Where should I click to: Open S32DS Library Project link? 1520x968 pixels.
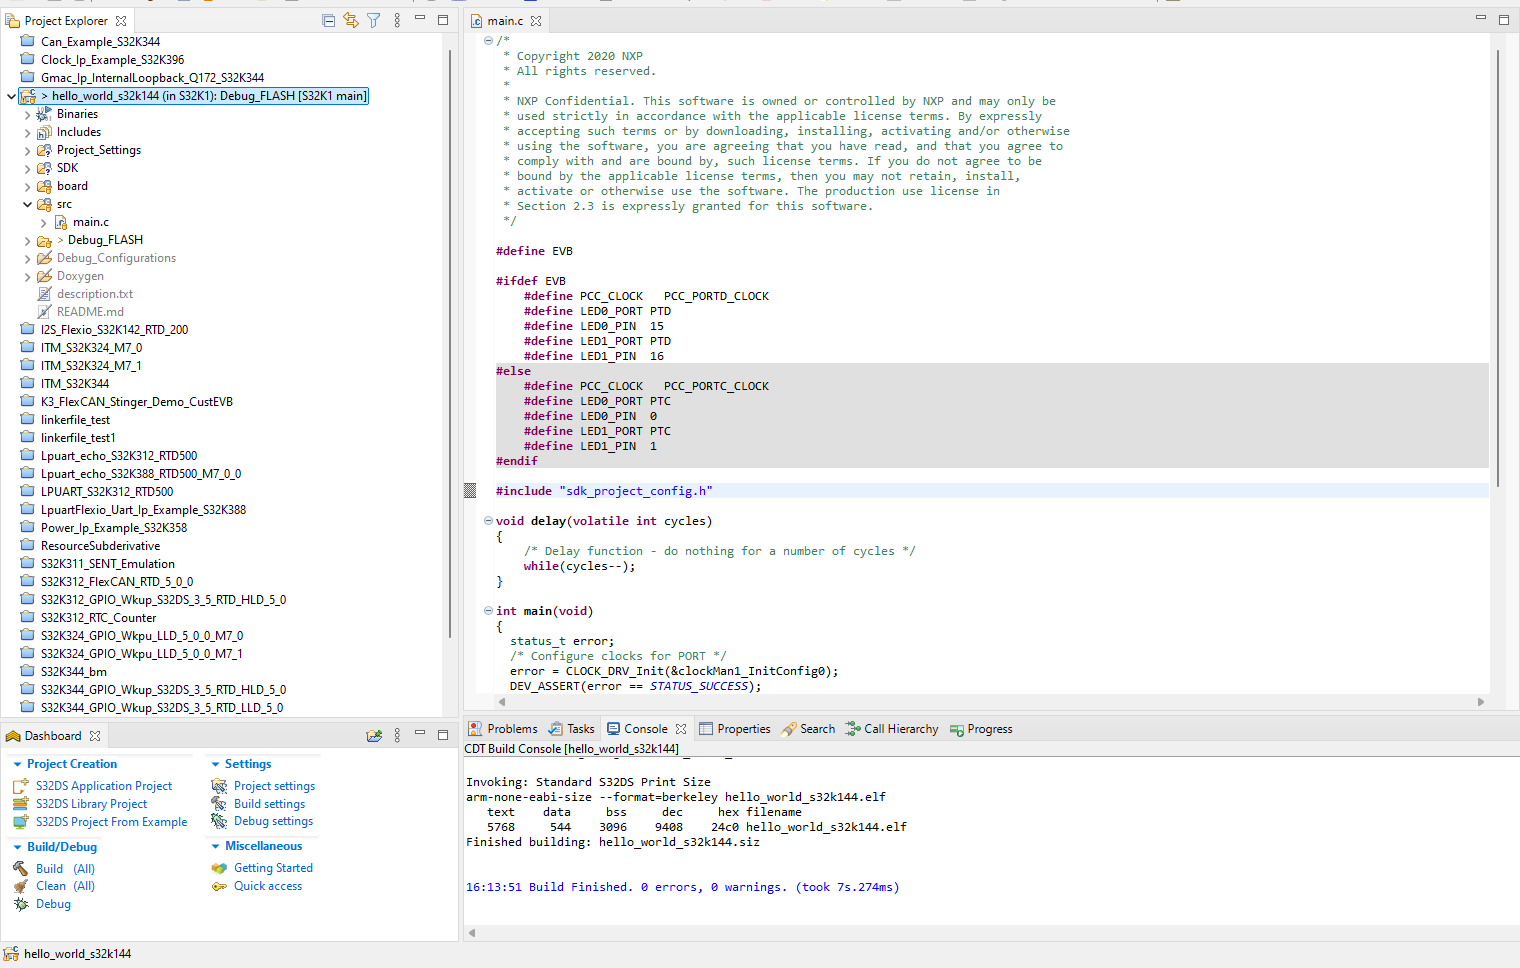point(92,804)
